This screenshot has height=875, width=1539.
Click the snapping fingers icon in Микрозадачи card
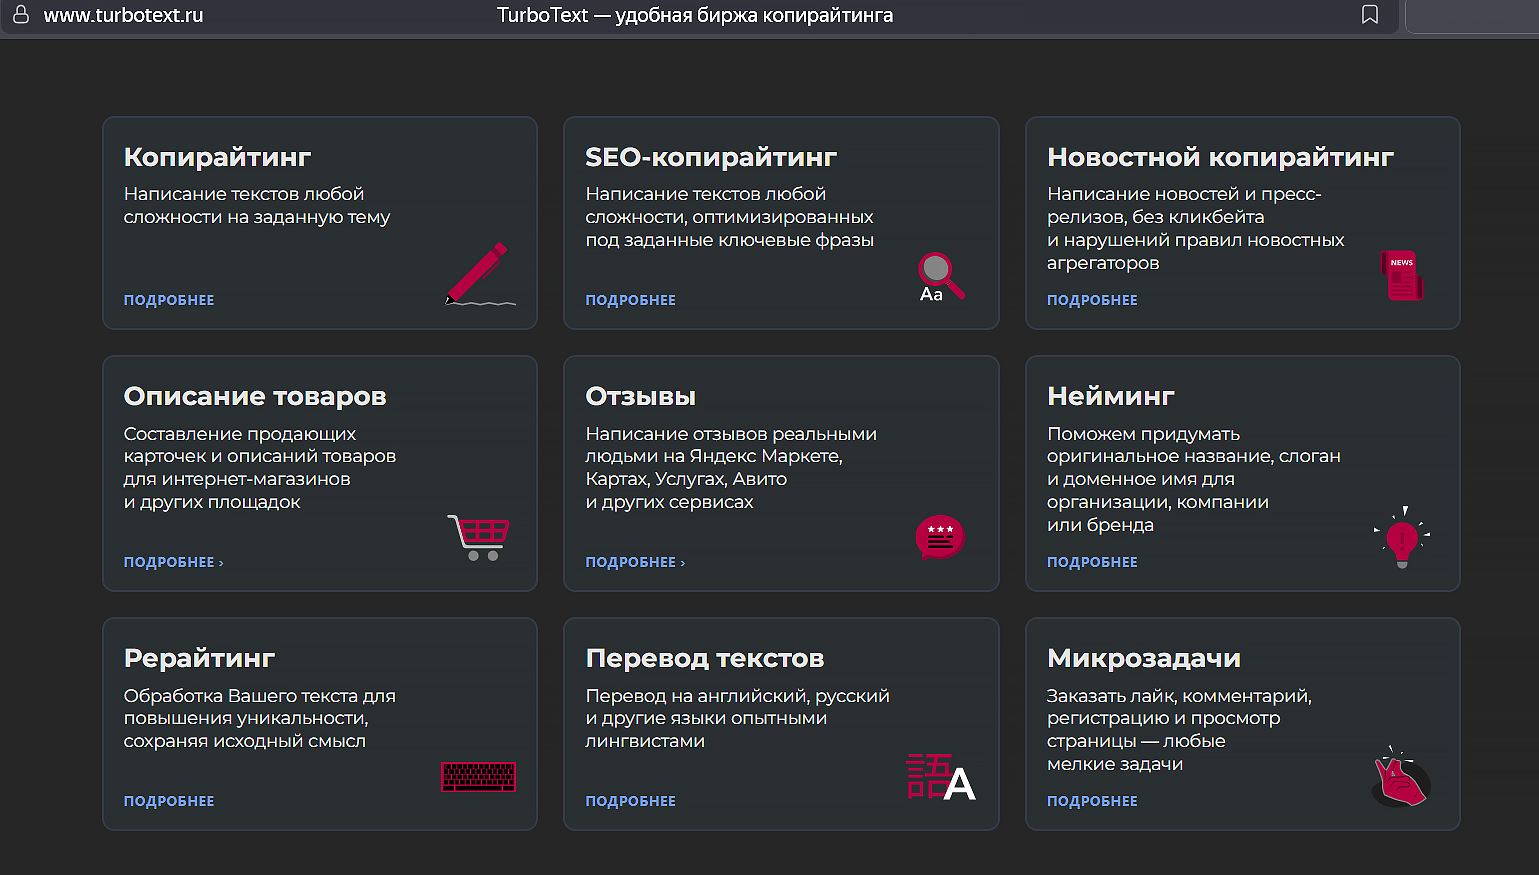[x=1401, y=778]
